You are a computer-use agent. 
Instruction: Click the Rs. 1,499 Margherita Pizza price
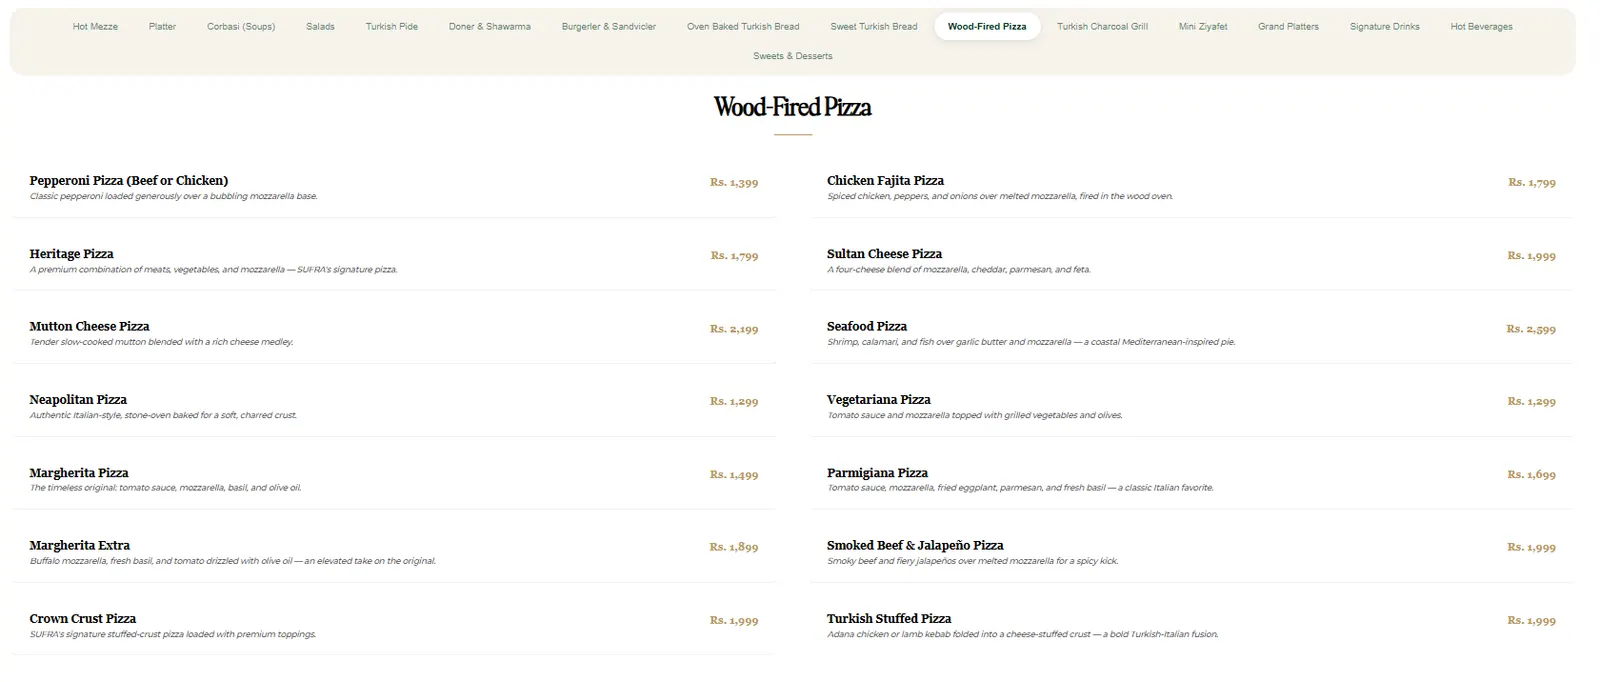tap(734, 475)
